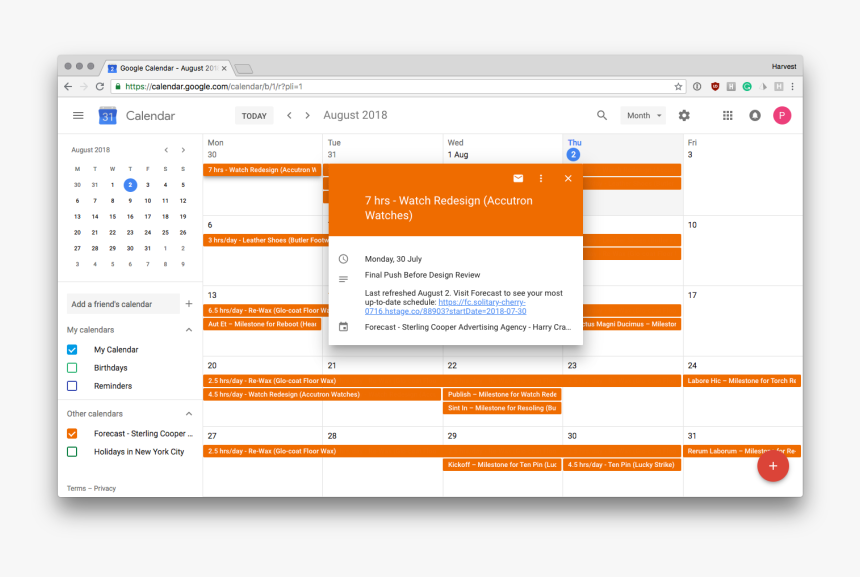The width and height of the screenshot is (860, 577).
Task: Open calendar search
Action: (x=602, y=115)
